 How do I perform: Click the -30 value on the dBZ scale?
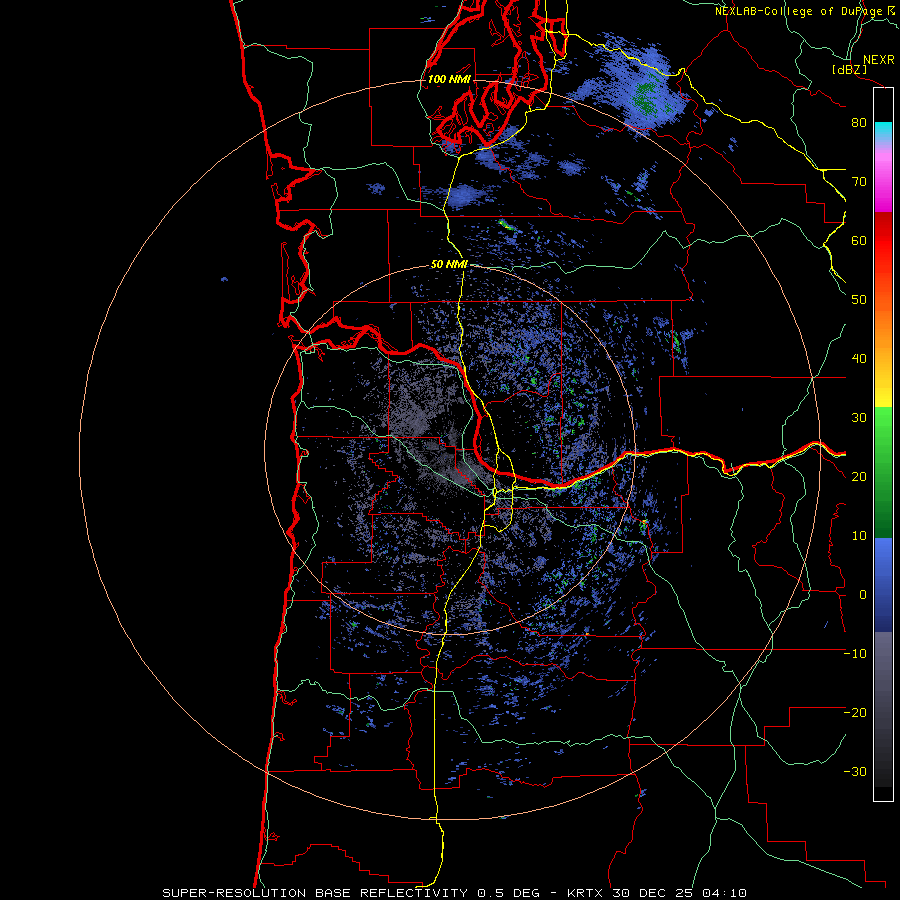(855, 771)
